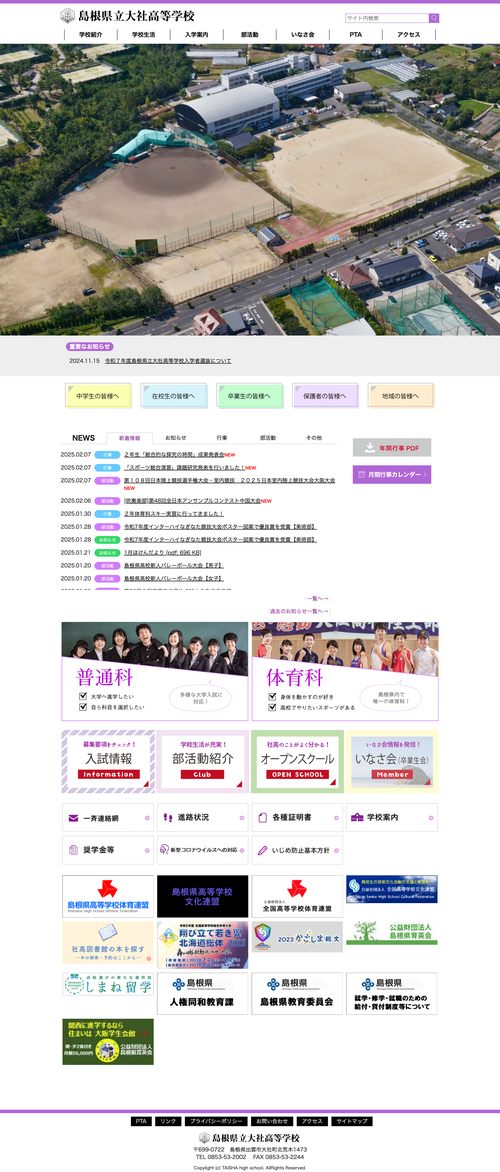Open the 島根県高等学校体育連盟 banner
Image resolution: width=500 pixels, height=1172 pixels.
click(x=108, y=896)
